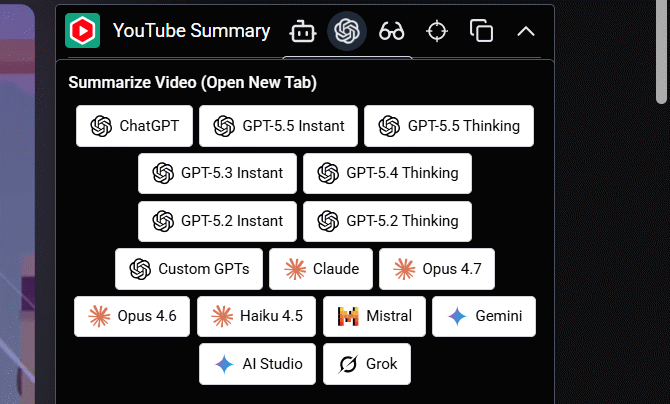Click the YouTube Summary title text
The width and height of the screenshot is (670, 404).
coord(191,31)
